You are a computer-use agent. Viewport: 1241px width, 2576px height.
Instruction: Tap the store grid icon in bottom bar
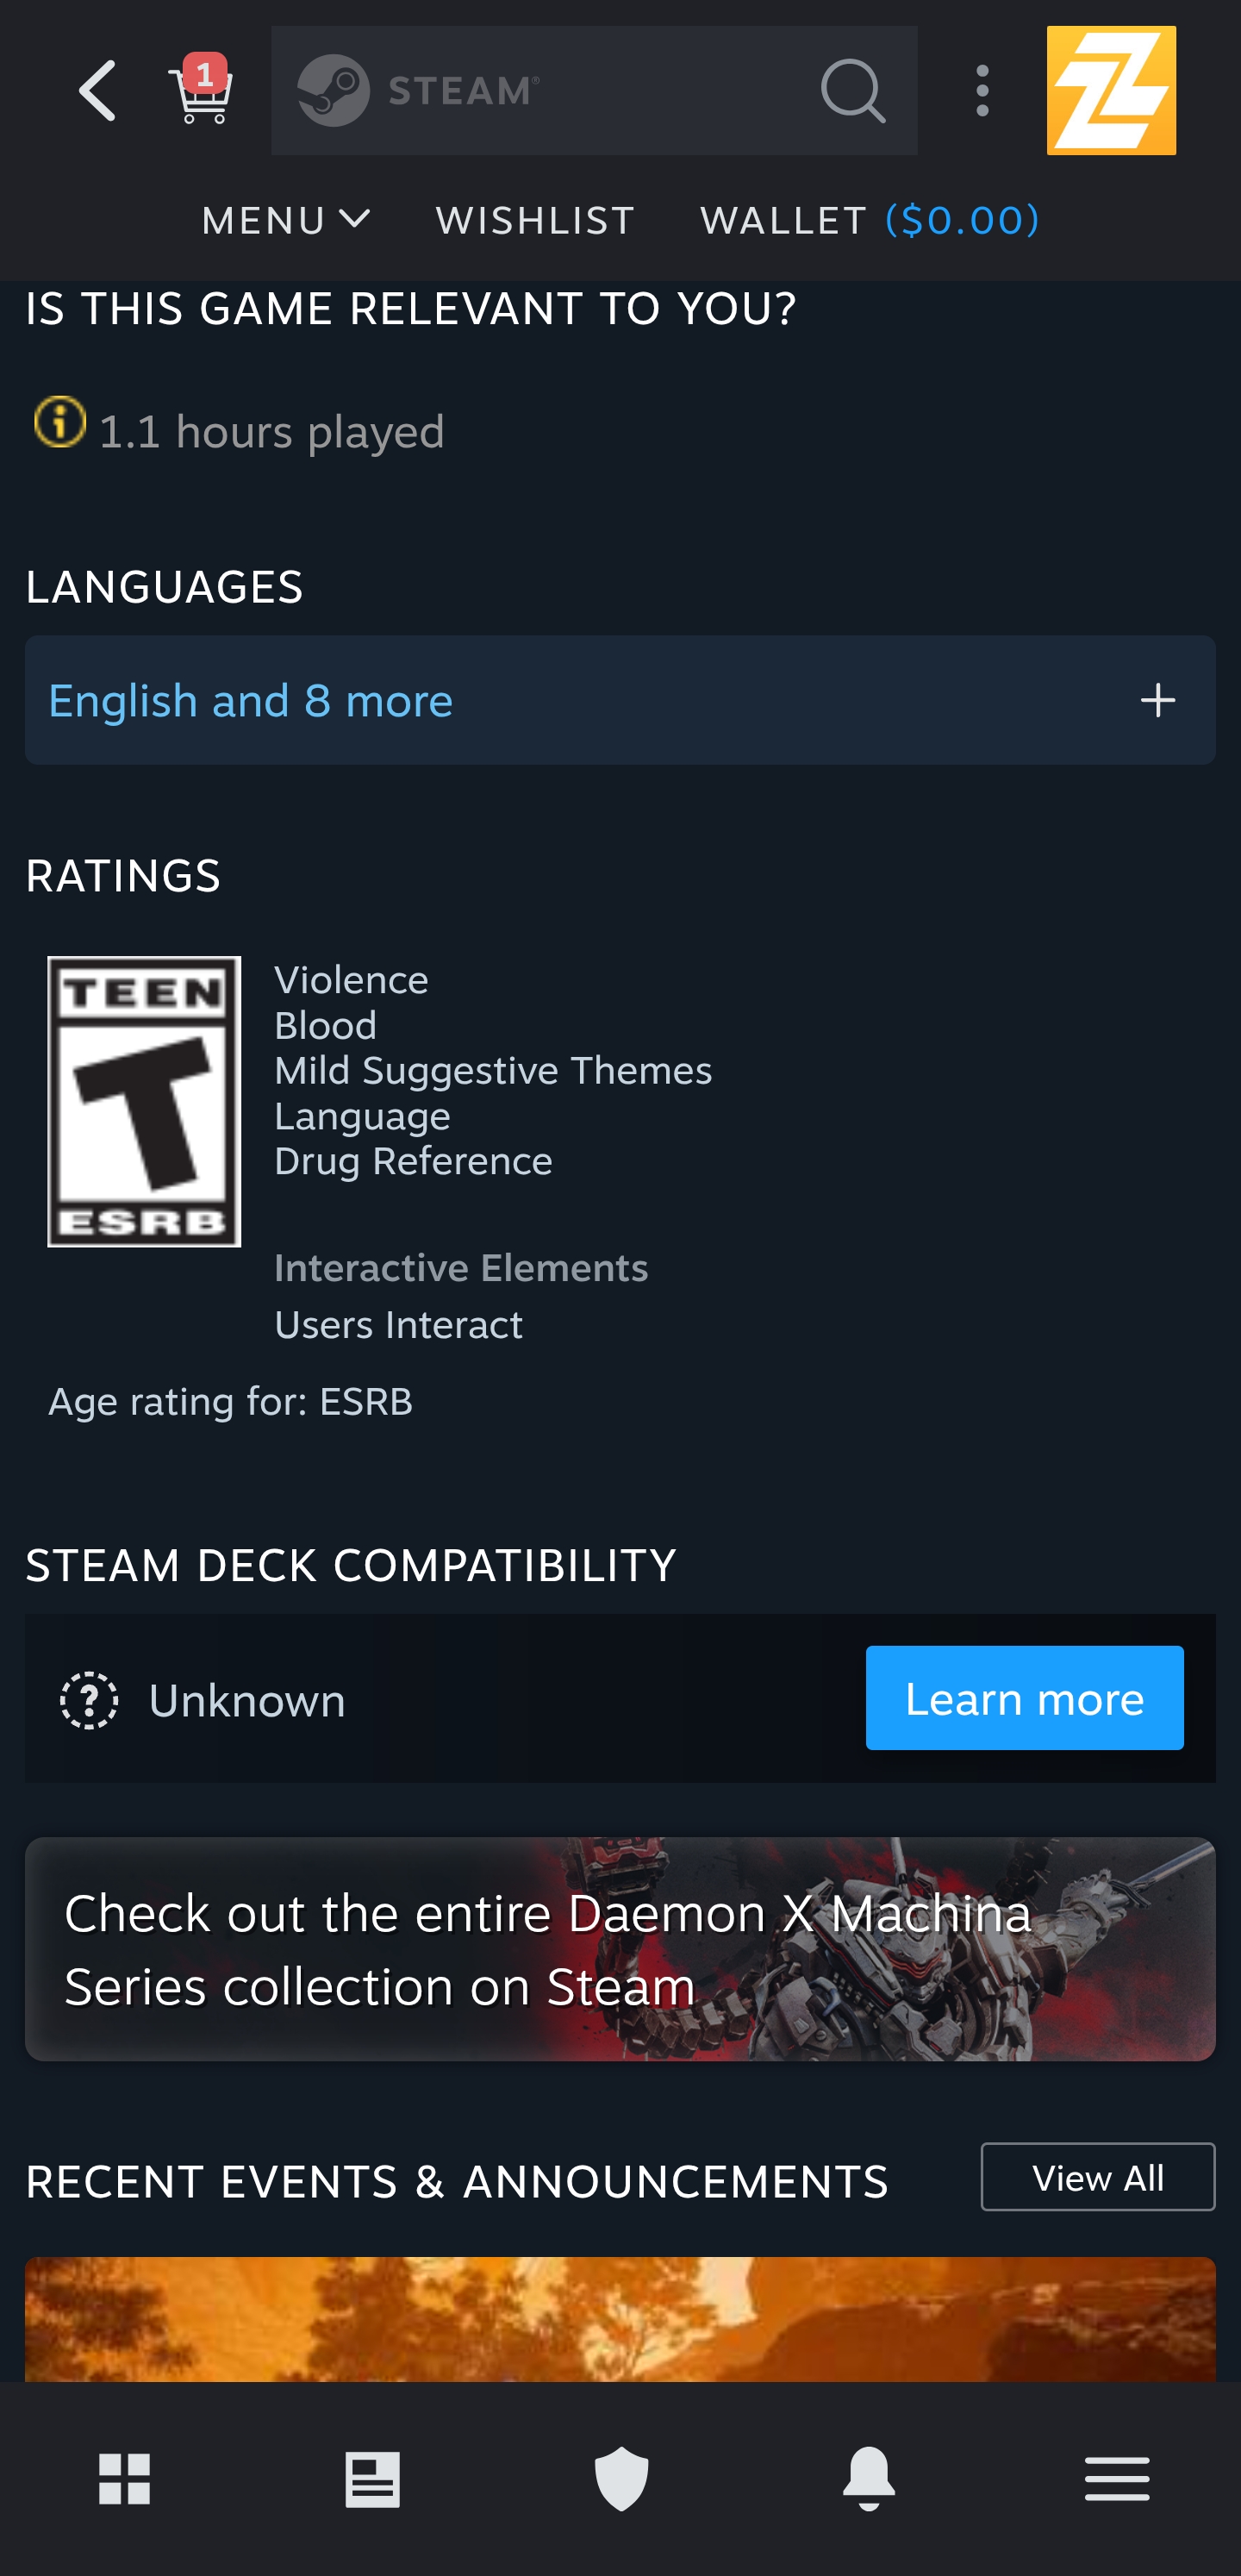pyautogui.click(x=124, y=2478)
